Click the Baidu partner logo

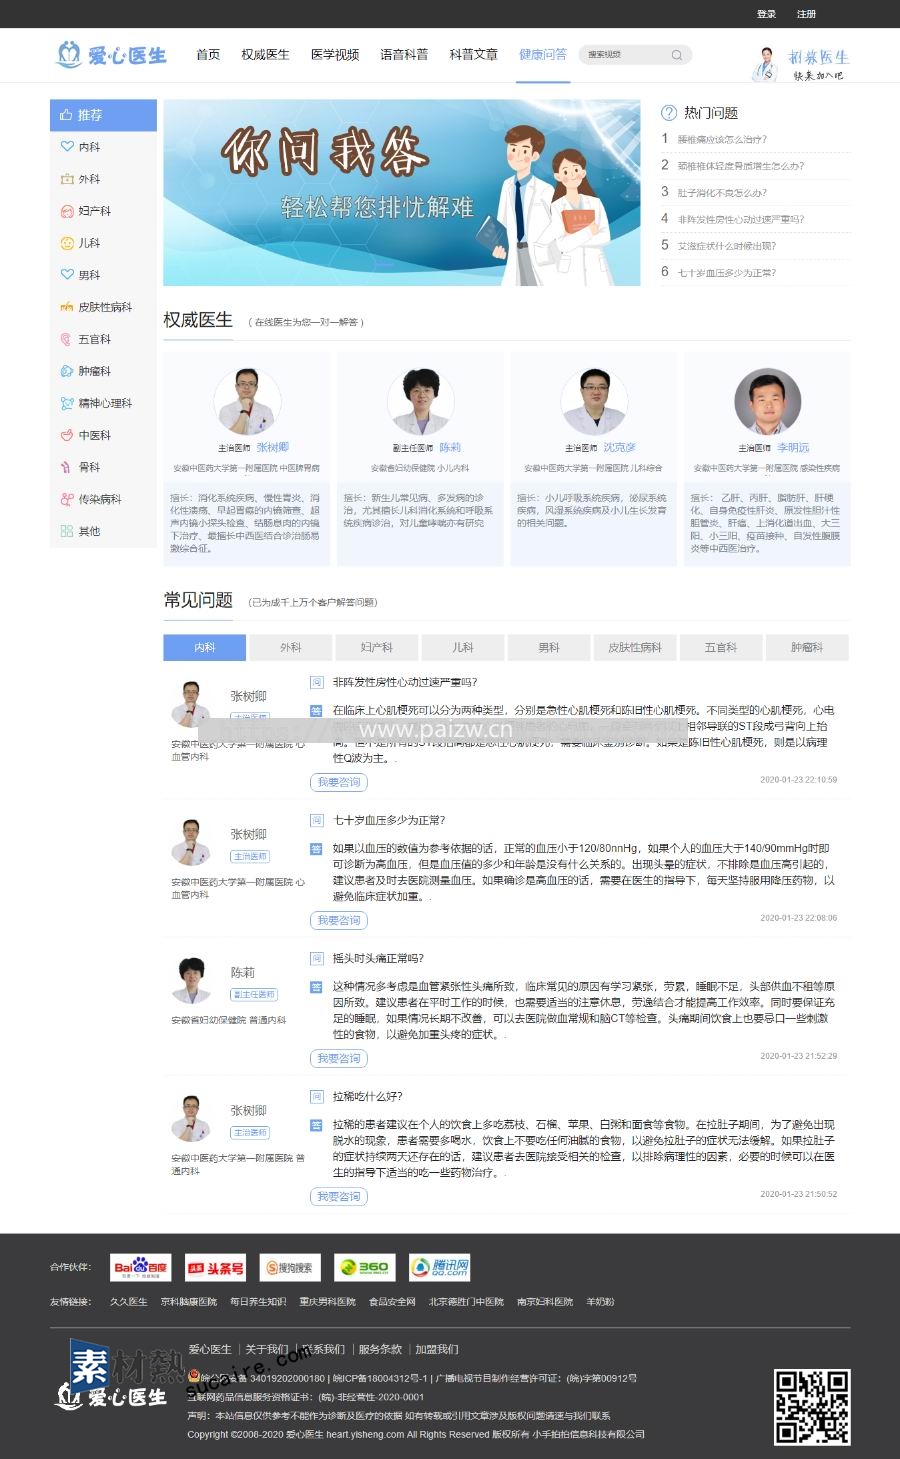click(x=140, y=1267)
